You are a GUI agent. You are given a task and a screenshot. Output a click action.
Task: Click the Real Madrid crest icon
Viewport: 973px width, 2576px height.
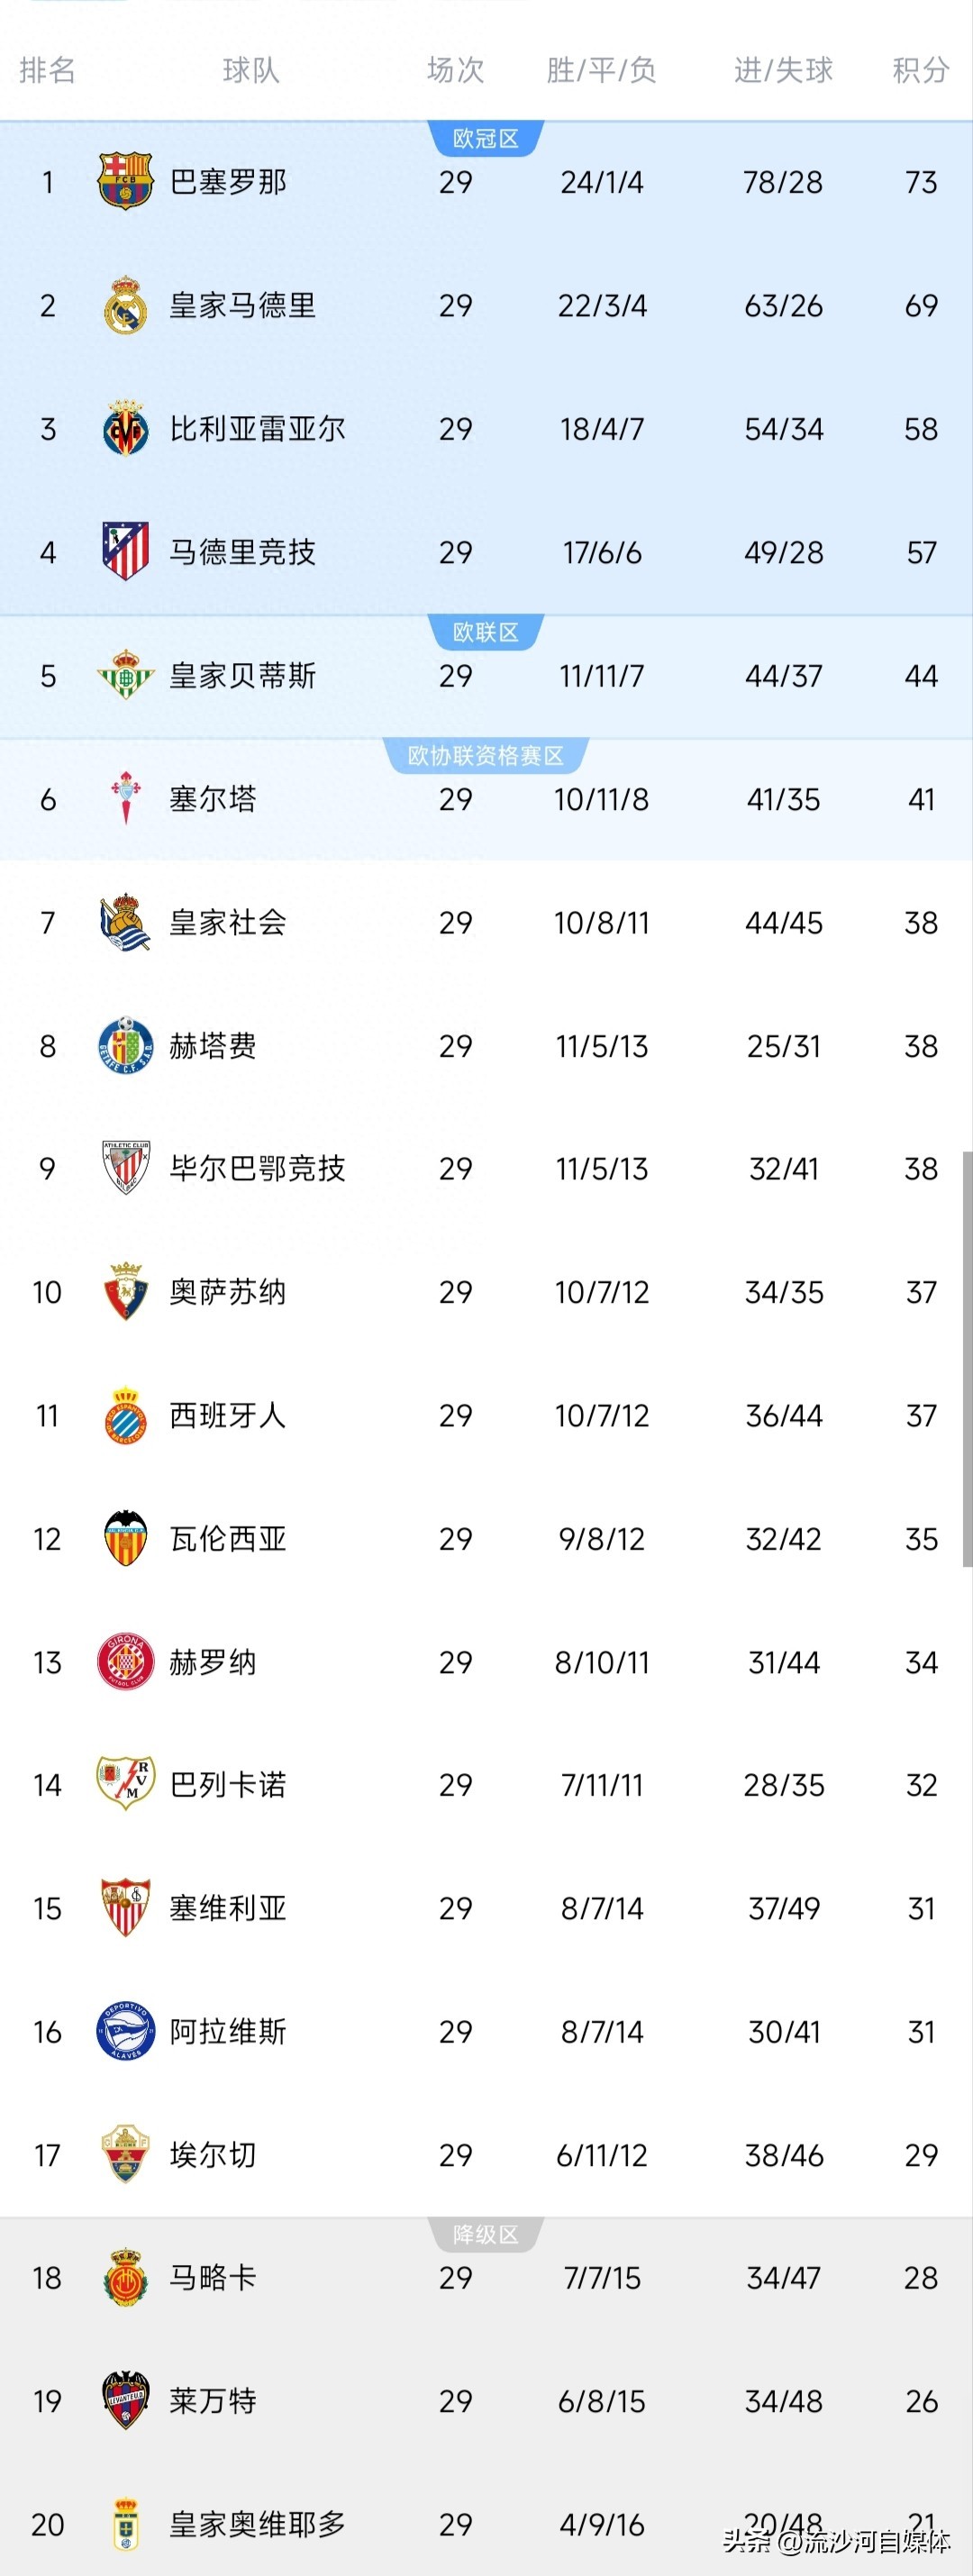(x=125, y=305)
